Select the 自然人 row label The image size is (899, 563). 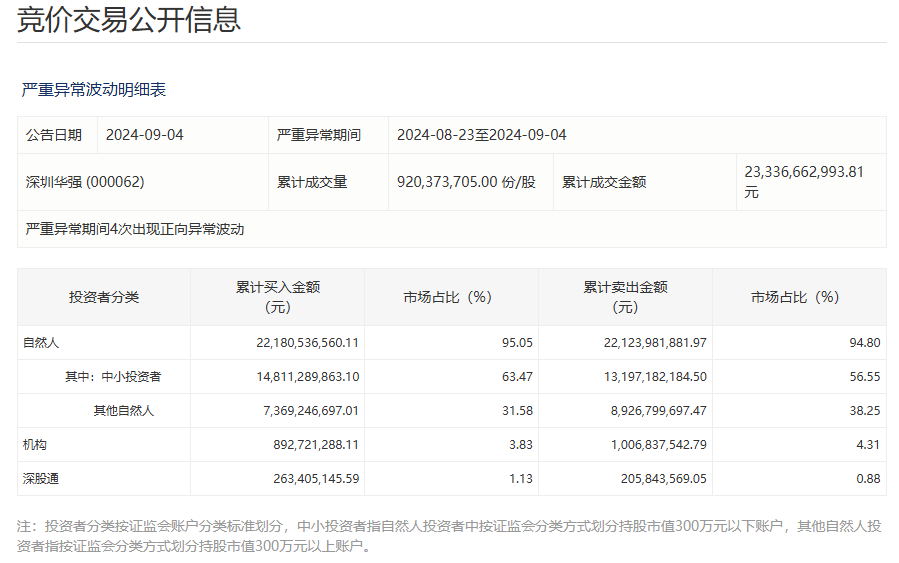pyautogui.click(x=41, y=343)
